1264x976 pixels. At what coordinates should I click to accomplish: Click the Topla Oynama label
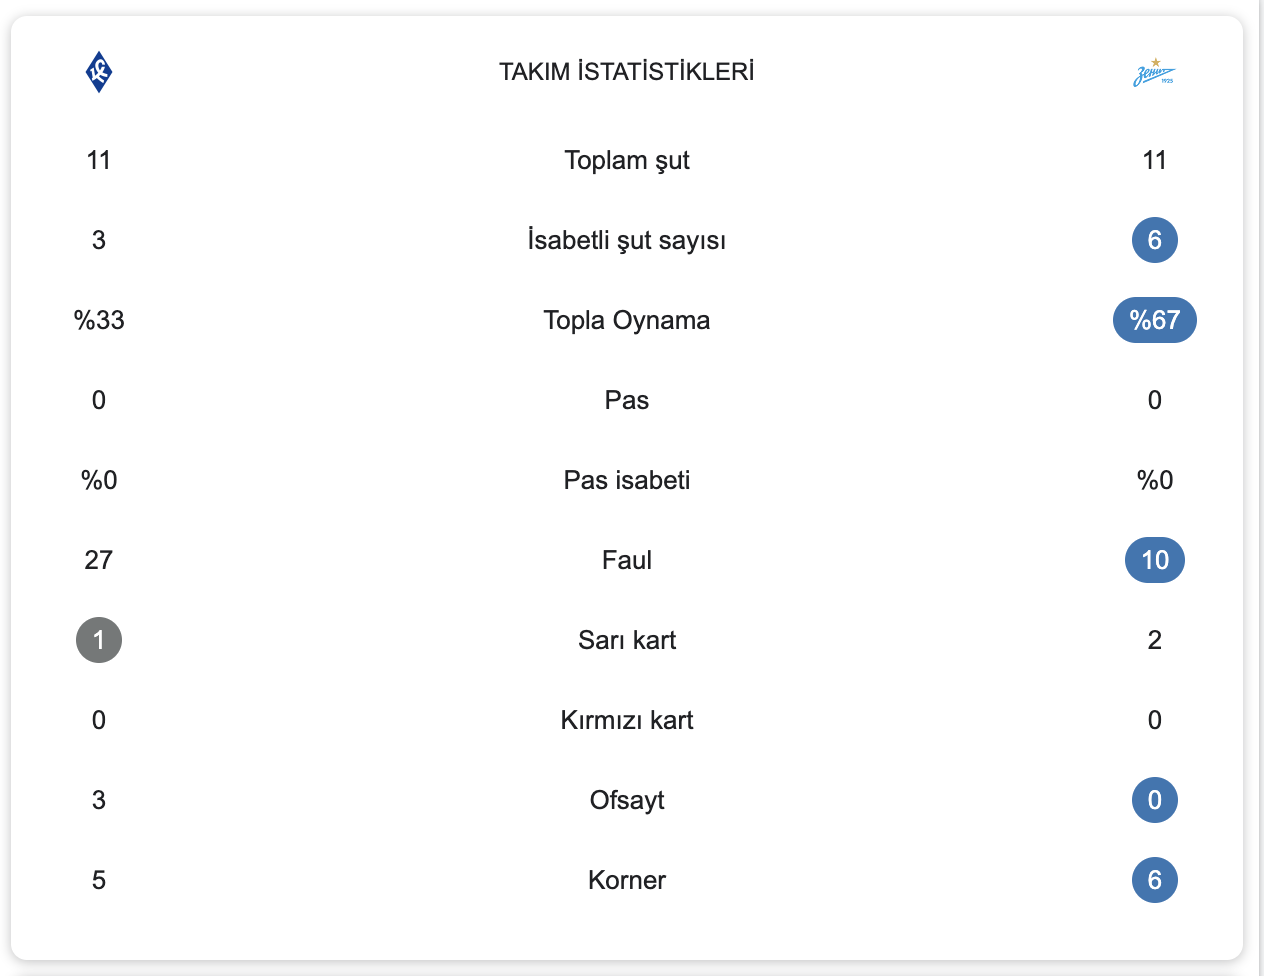point(627,320)
